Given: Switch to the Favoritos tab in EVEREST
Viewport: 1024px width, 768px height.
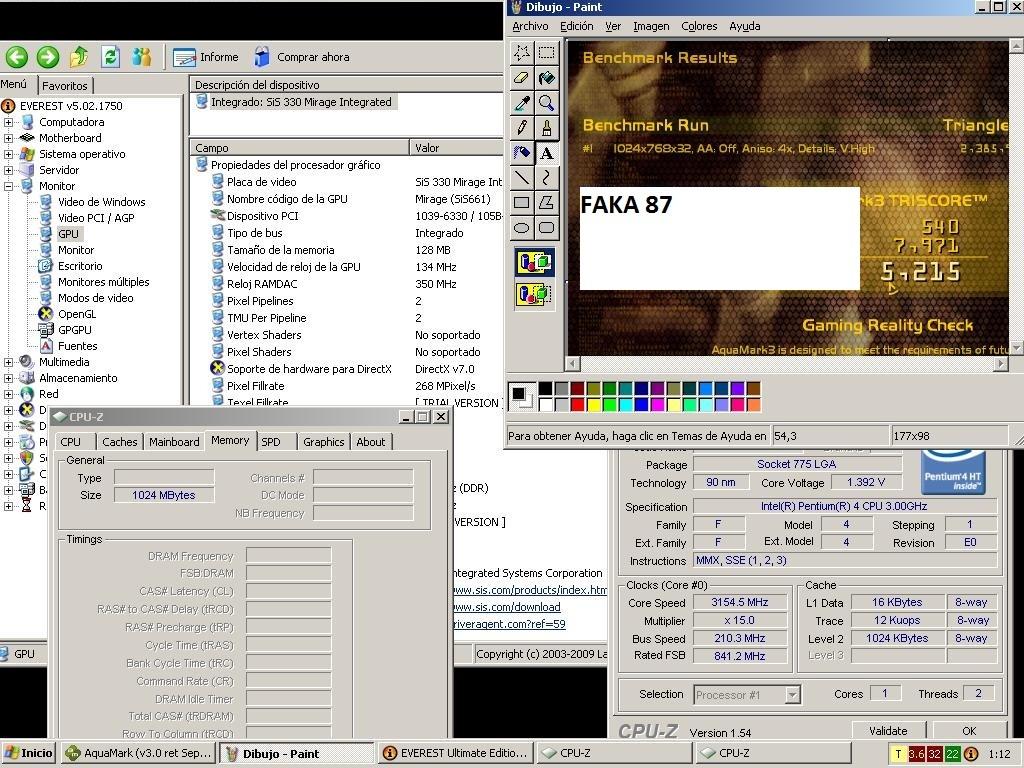Looking at the screenshot, I should pos(65,86).
